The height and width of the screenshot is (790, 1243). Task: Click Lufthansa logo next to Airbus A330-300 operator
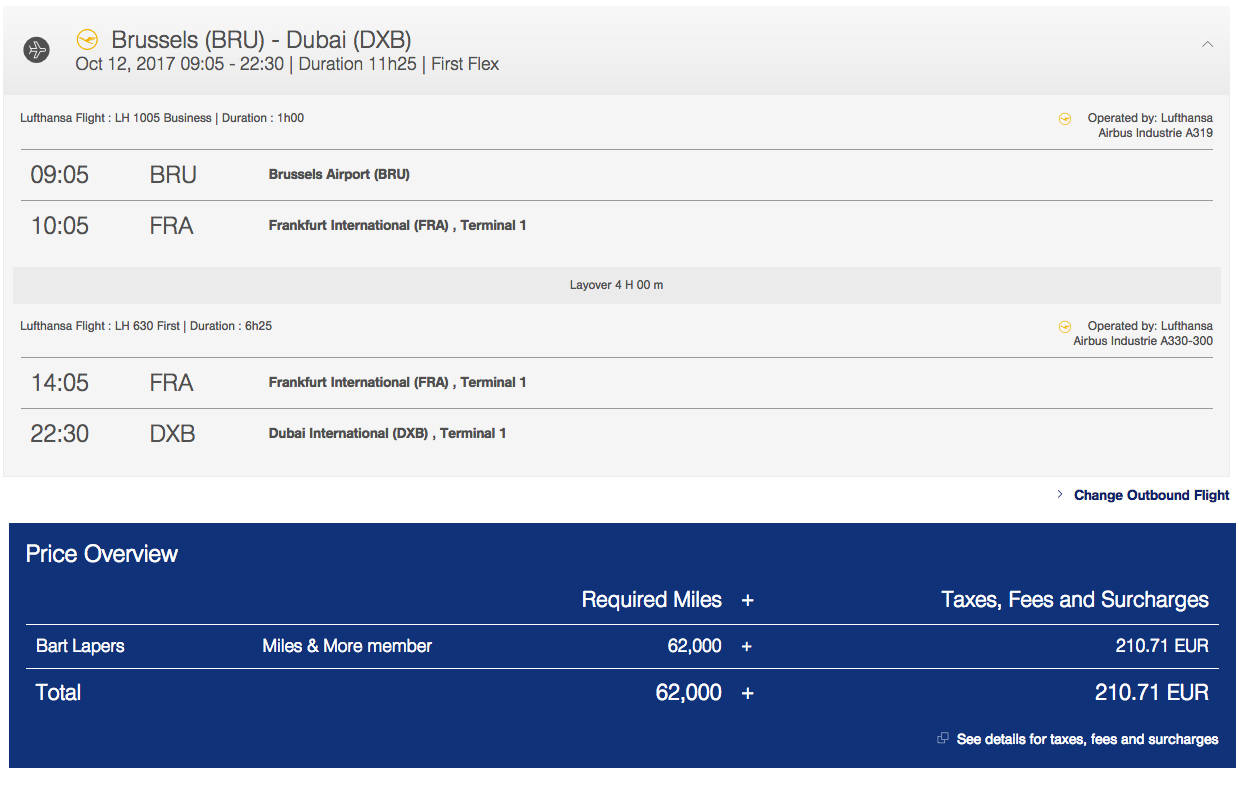[x=1065, y=326]
